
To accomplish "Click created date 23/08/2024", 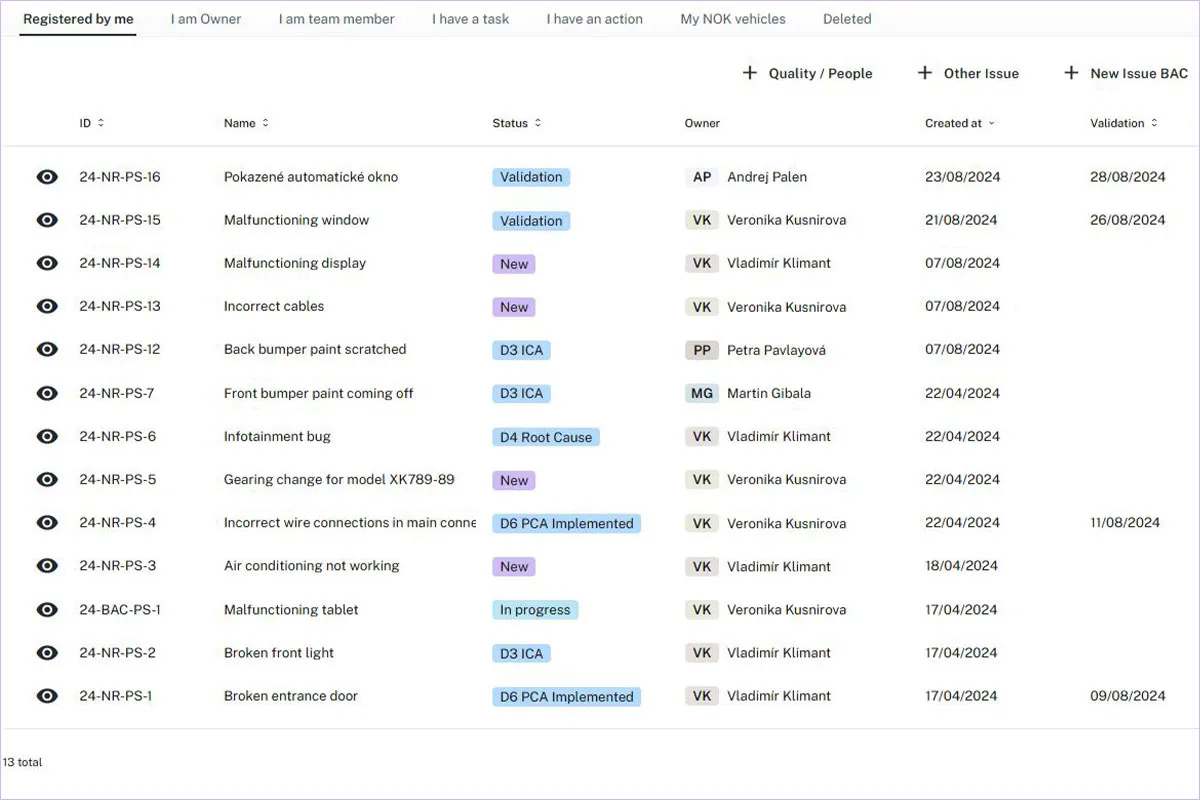I will tap(962, 177).
